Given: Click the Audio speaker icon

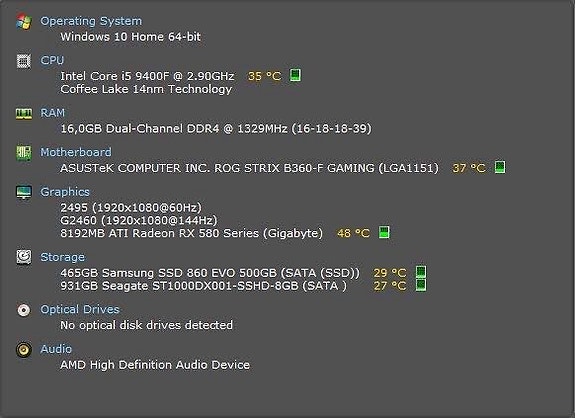Looking at the screenshot, I should 24,349.
